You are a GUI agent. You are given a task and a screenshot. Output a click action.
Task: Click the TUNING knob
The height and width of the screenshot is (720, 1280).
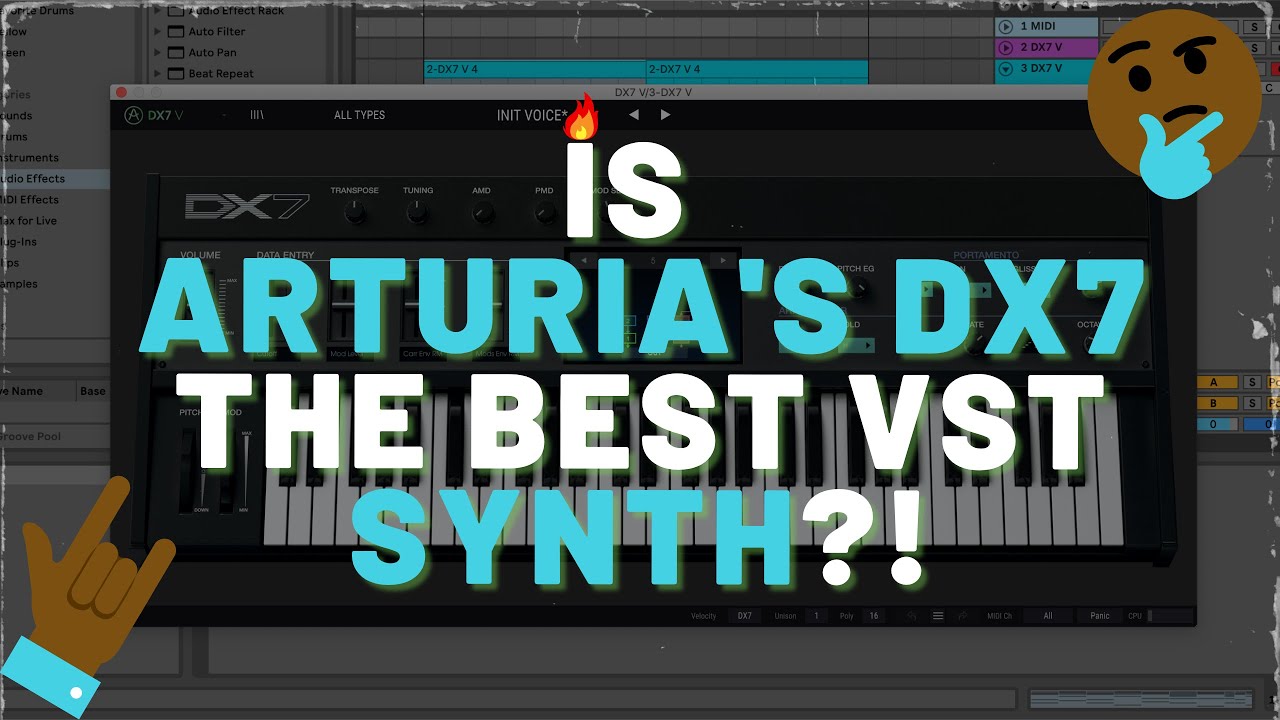[x=418, y=212]
